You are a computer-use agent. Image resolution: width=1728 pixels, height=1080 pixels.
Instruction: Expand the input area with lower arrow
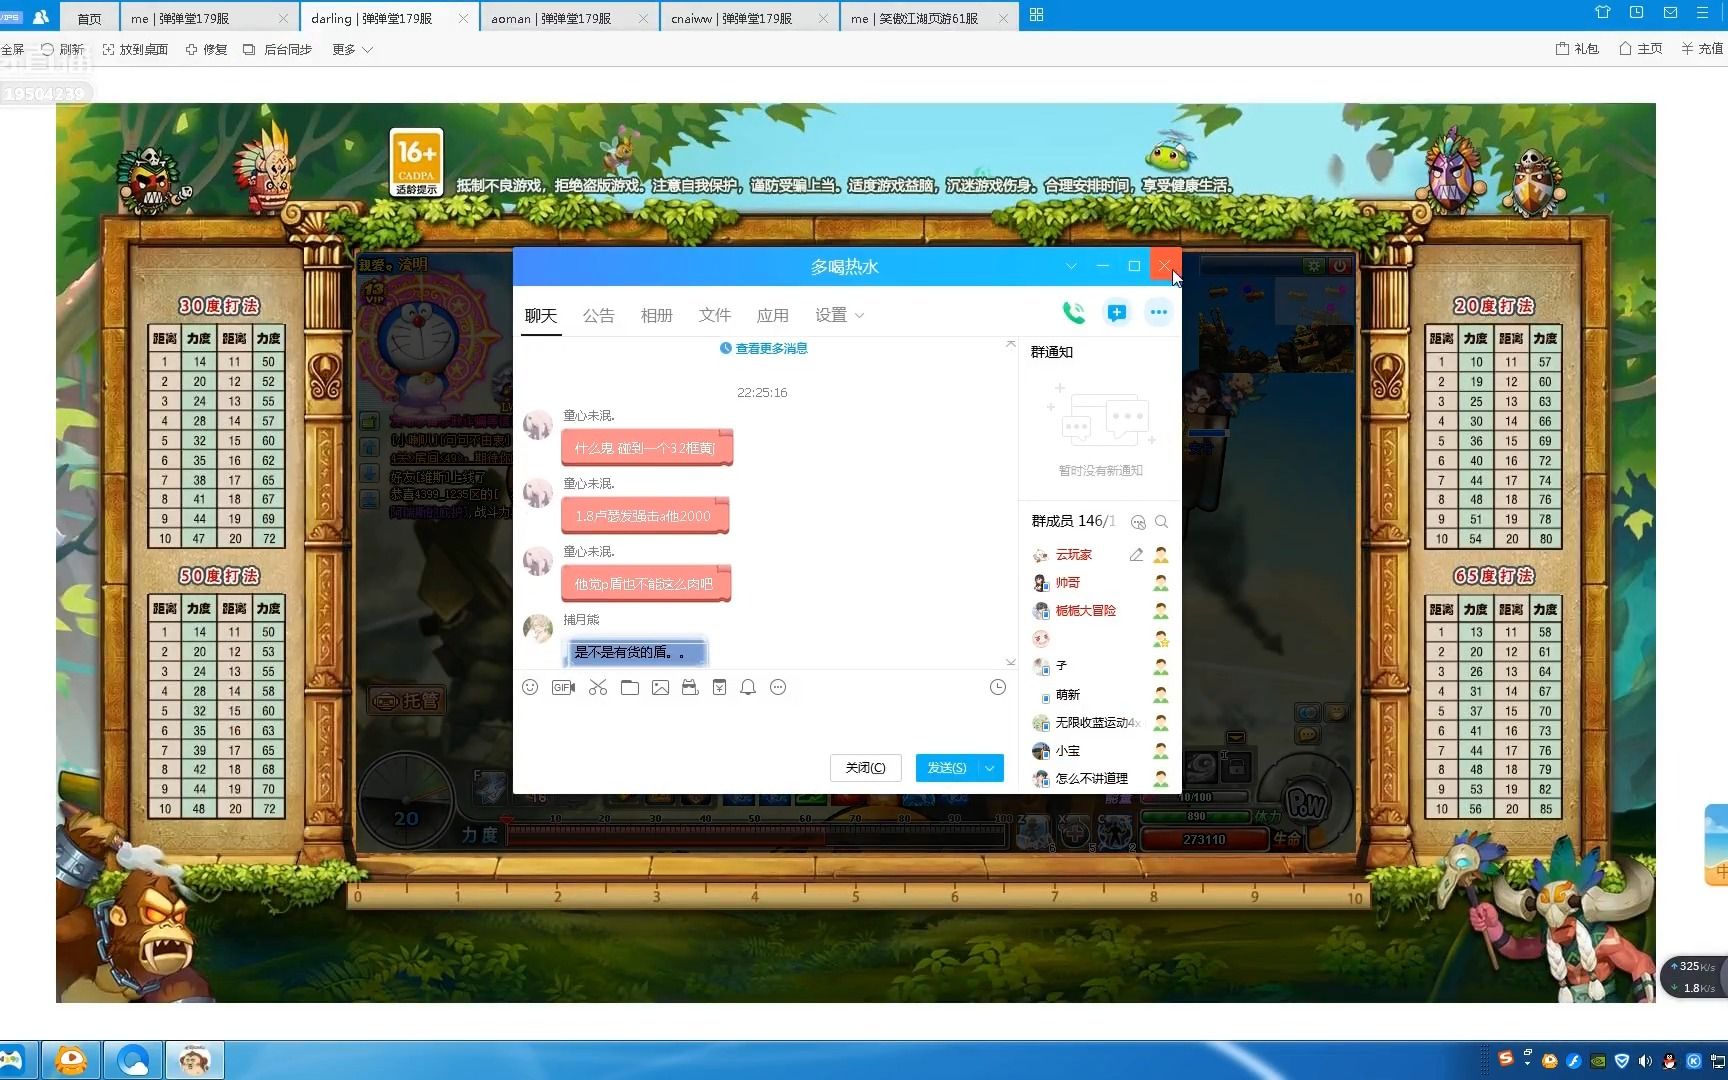(x=1010, y=662)
